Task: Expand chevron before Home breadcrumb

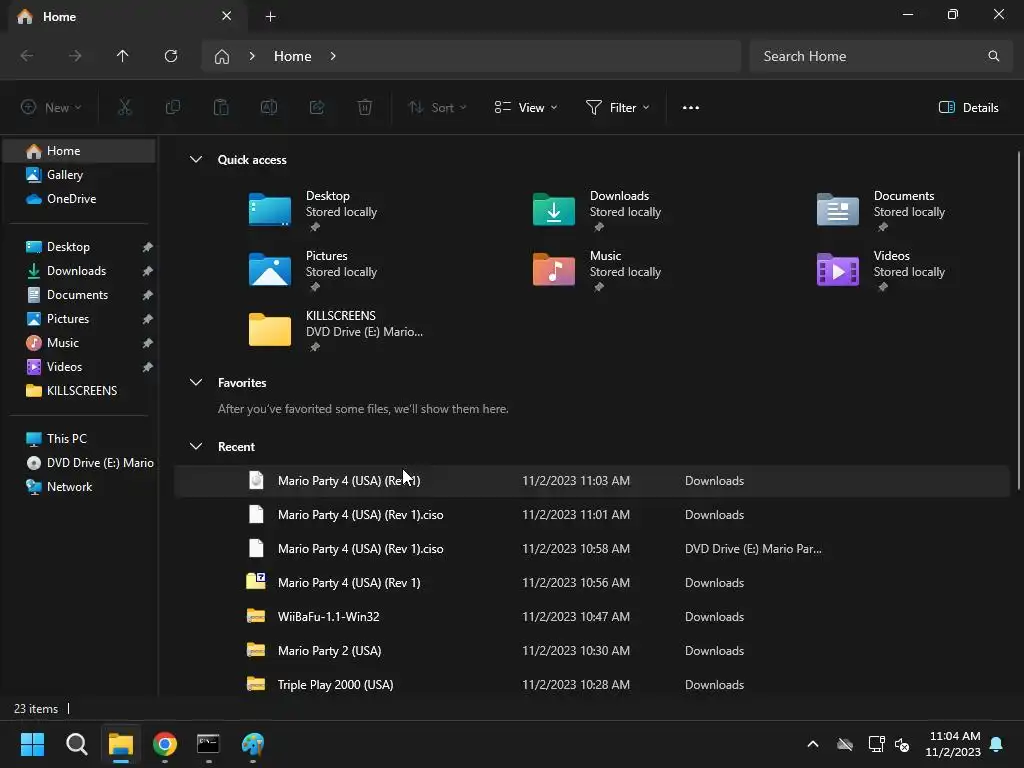Action: tap(252, 56)
